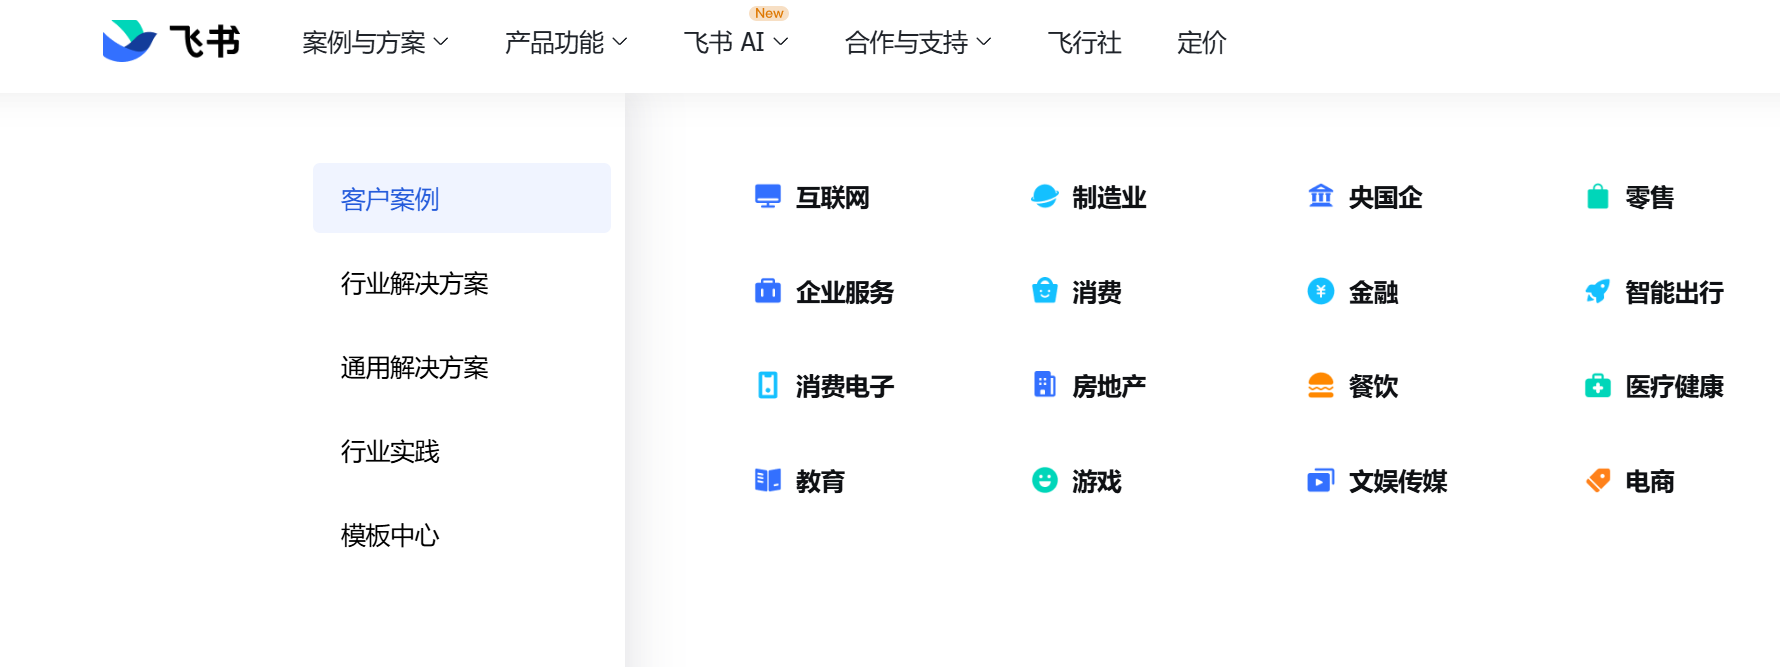Screen dimensions: 1780x667
Task: Click the New badge above 飞书 AI
Action: pyautogui.click(x=769, y=13)
